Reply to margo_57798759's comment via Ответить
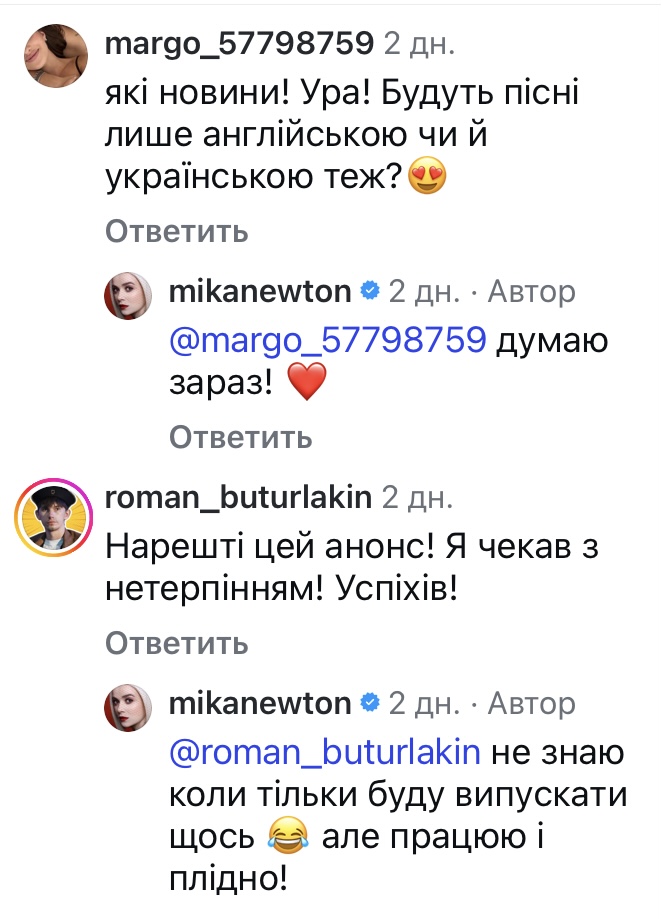This screenshot has height=919, width=661. point(177,233)
